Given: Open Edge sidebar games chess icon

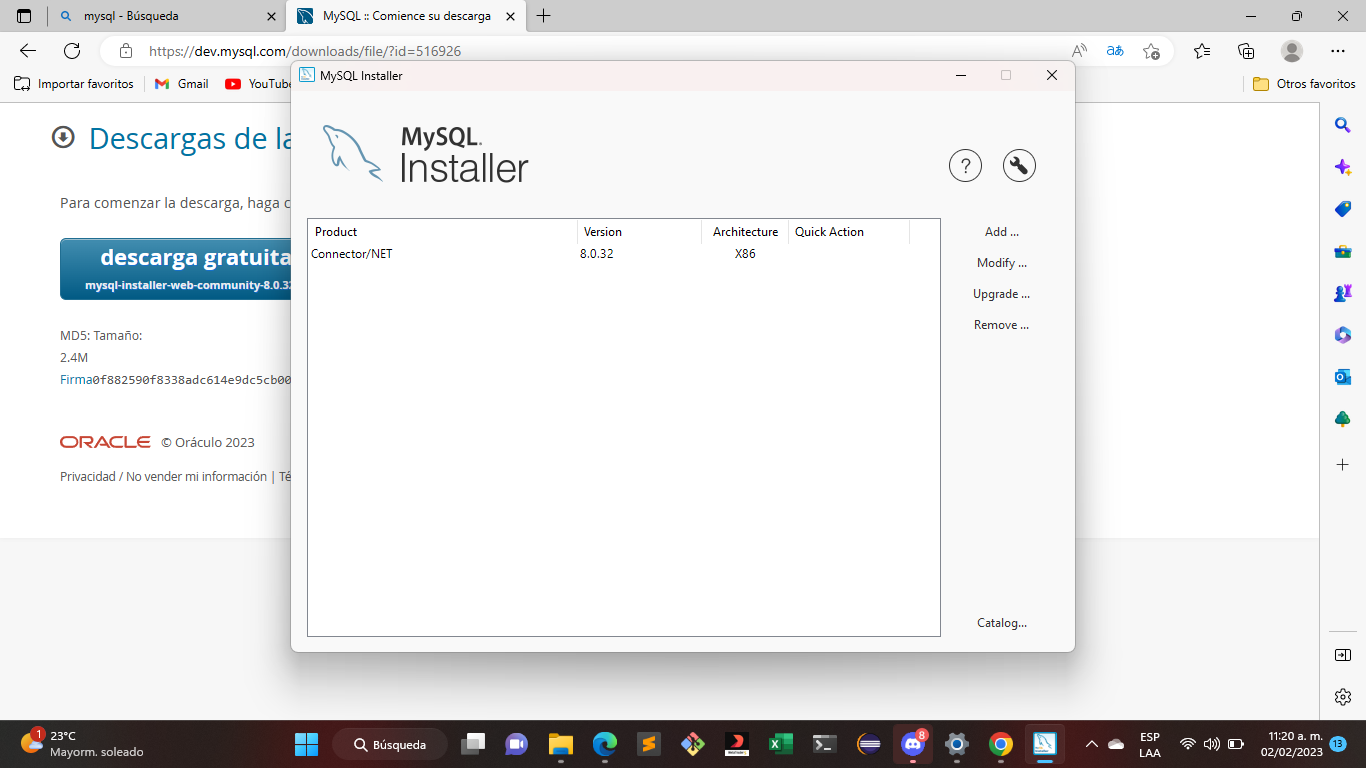Looking at the screenshot, I should [x=1343, y=293].
